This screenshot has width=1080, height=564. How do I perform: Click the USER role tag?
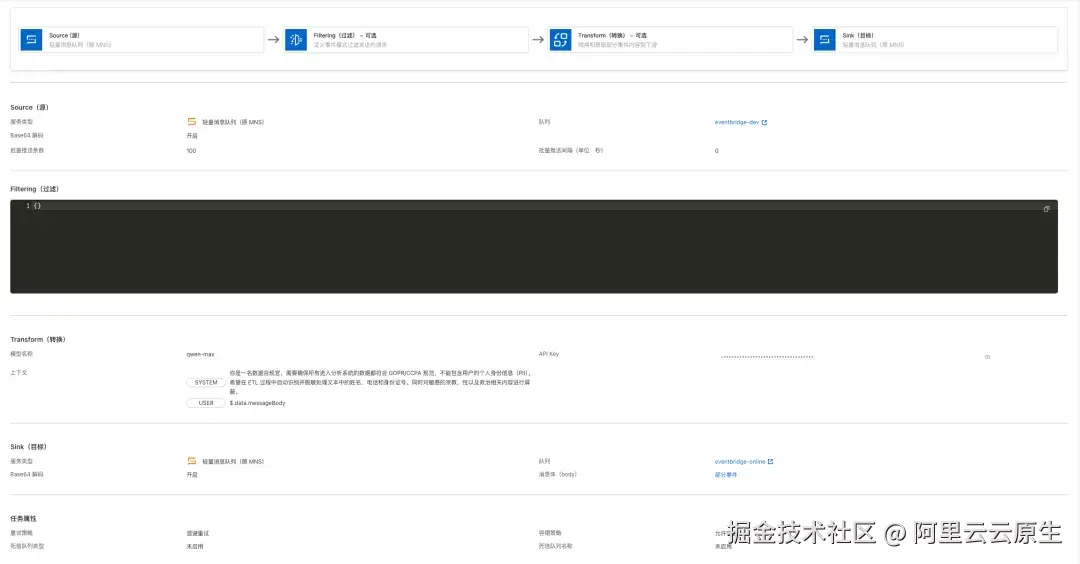click(x=205, y=403)
